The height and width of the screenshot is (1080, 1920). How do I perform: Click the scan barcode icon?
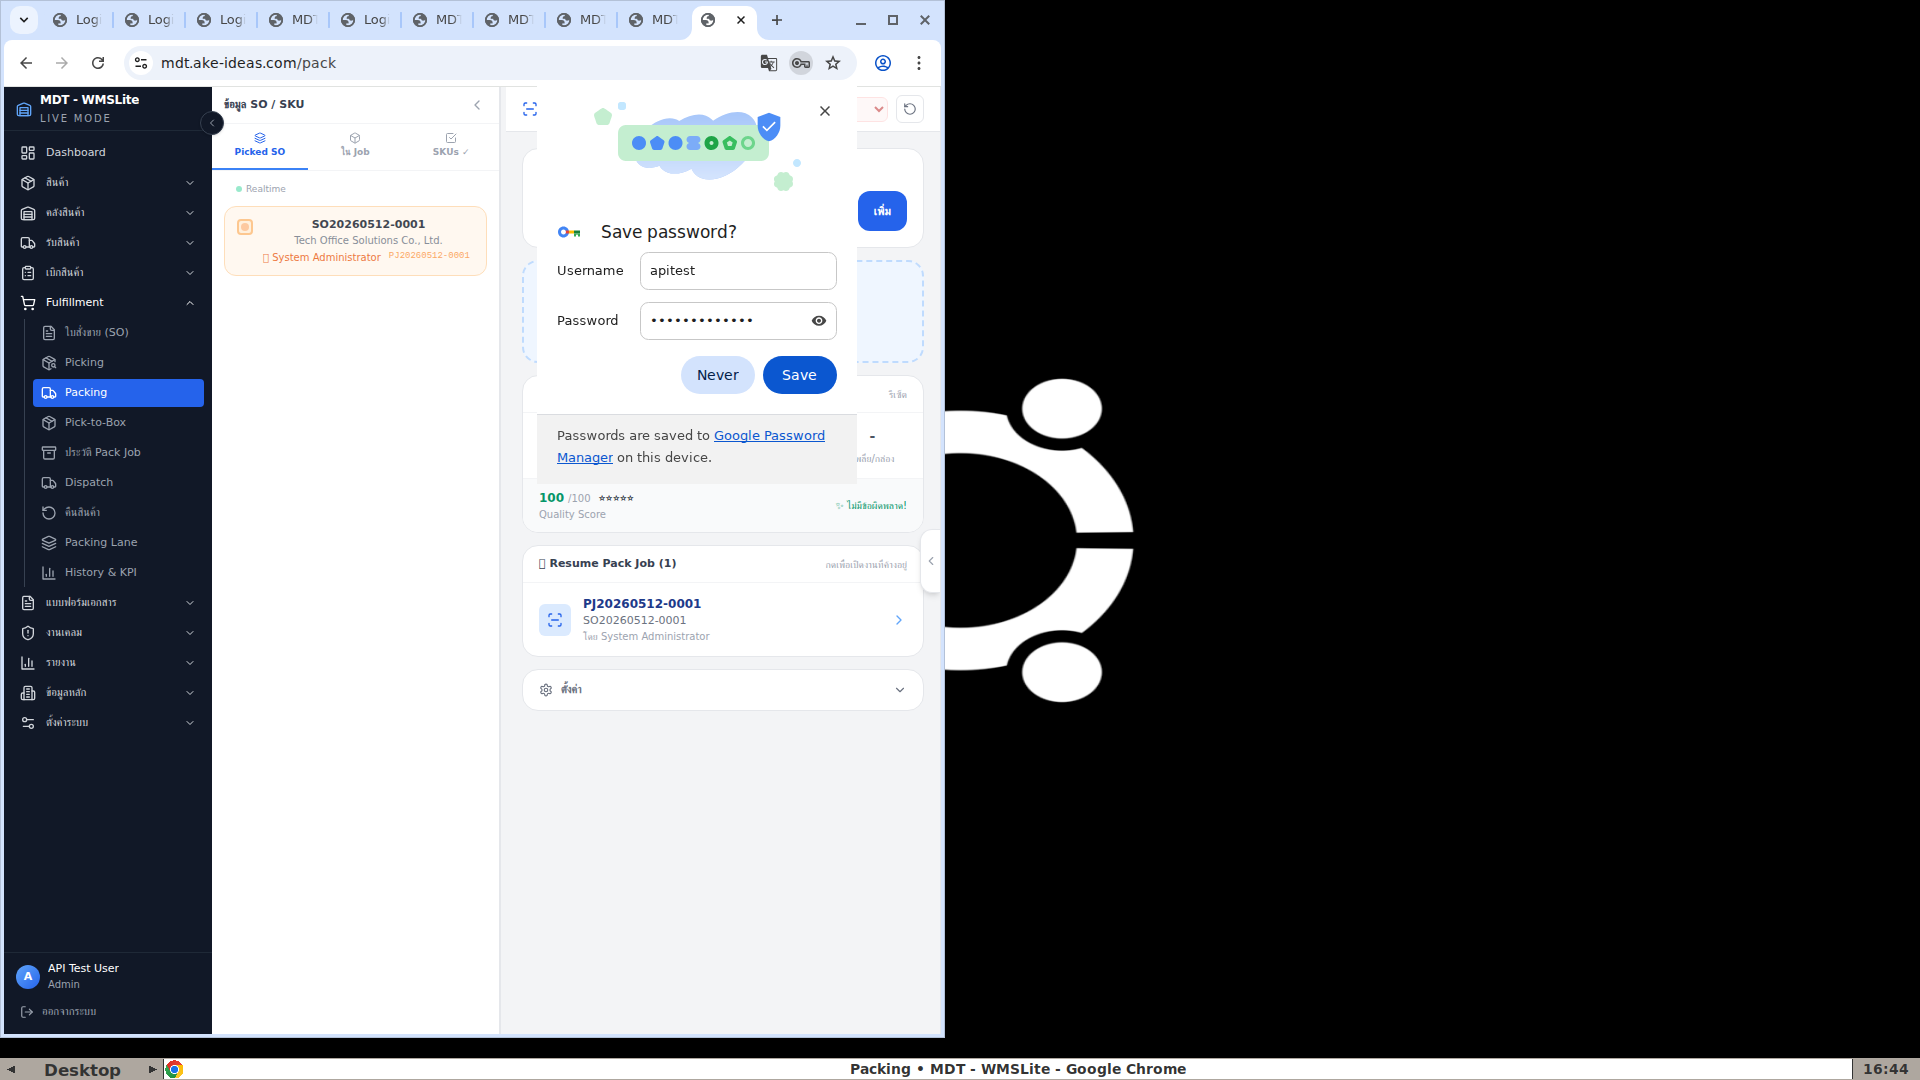coord(530,109)
